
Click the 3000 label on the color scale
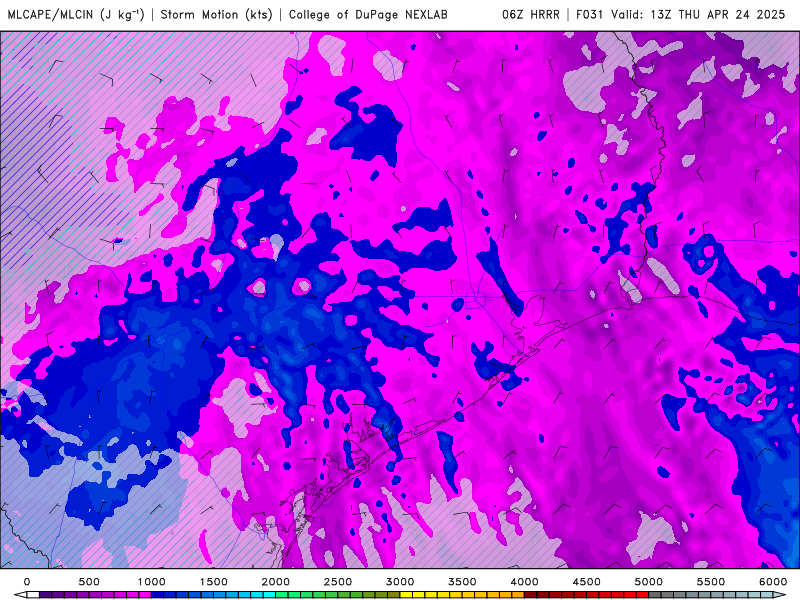(400, 582)
